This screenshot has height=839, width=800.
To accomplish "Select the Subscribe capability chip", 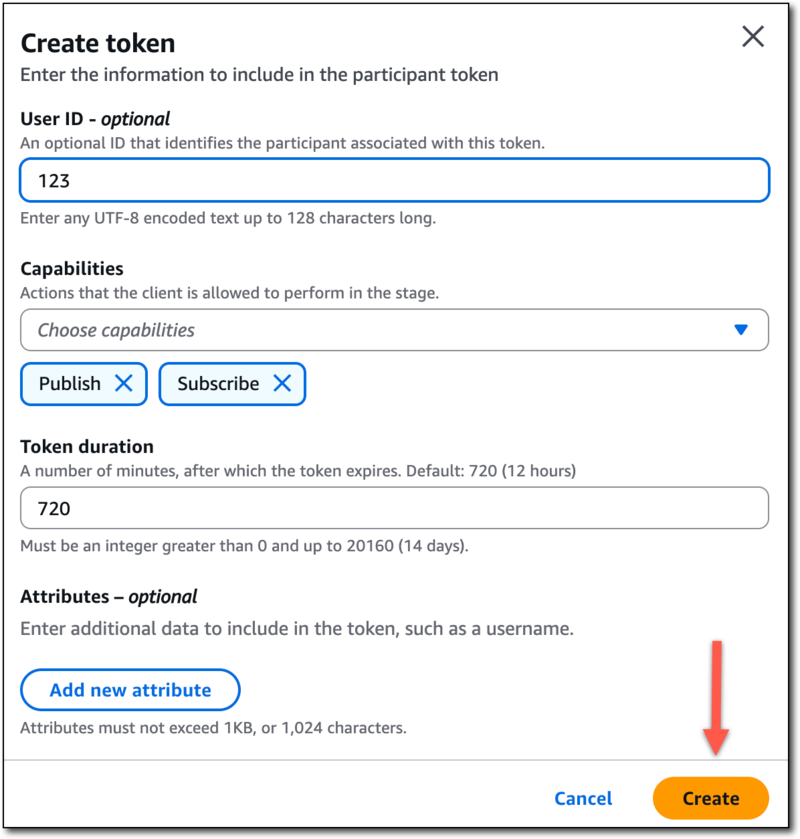I will click(x=217, y=383).
